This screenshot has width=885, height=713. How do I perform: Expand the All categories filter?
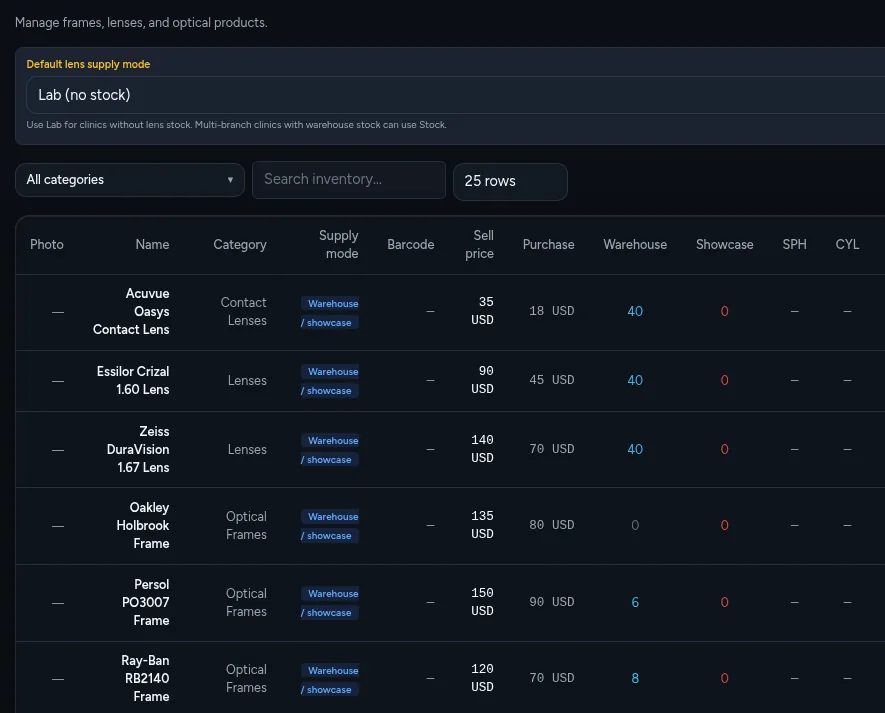pyautogui.click(x=130, y=180)
